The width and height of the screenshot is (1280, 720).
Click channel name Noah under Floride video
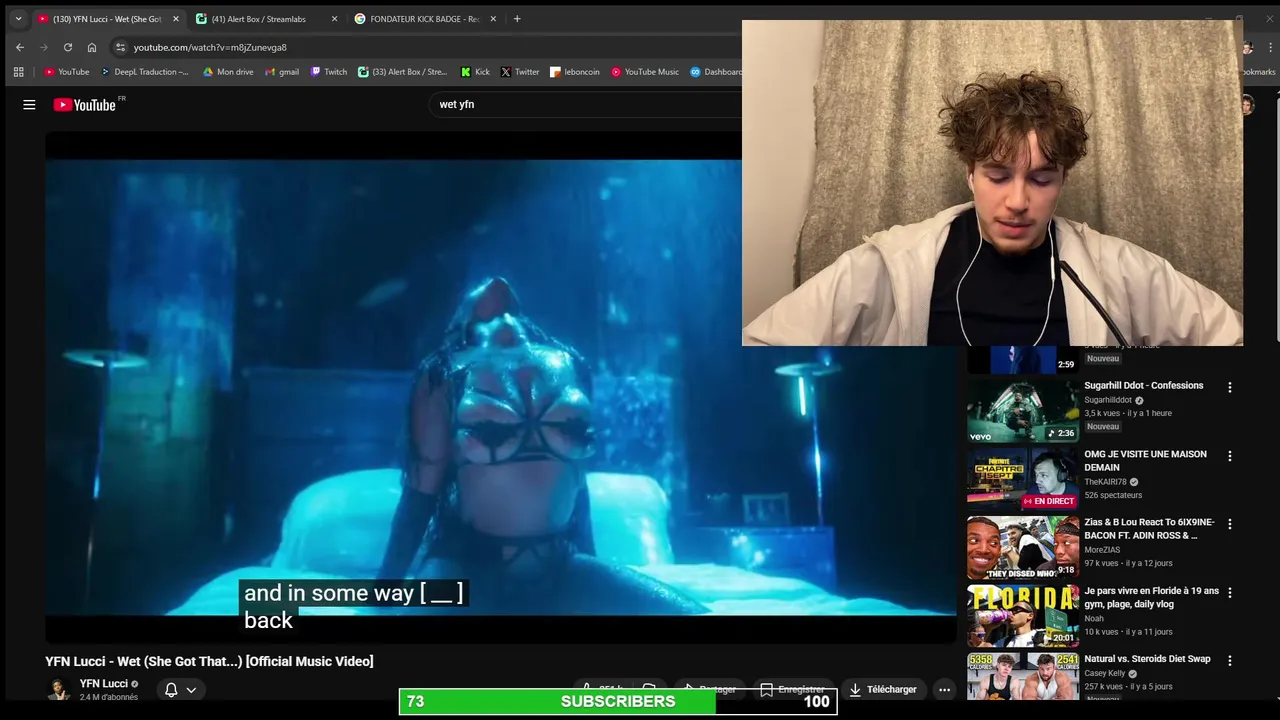pyautogui.click(x=1094, y=618)
